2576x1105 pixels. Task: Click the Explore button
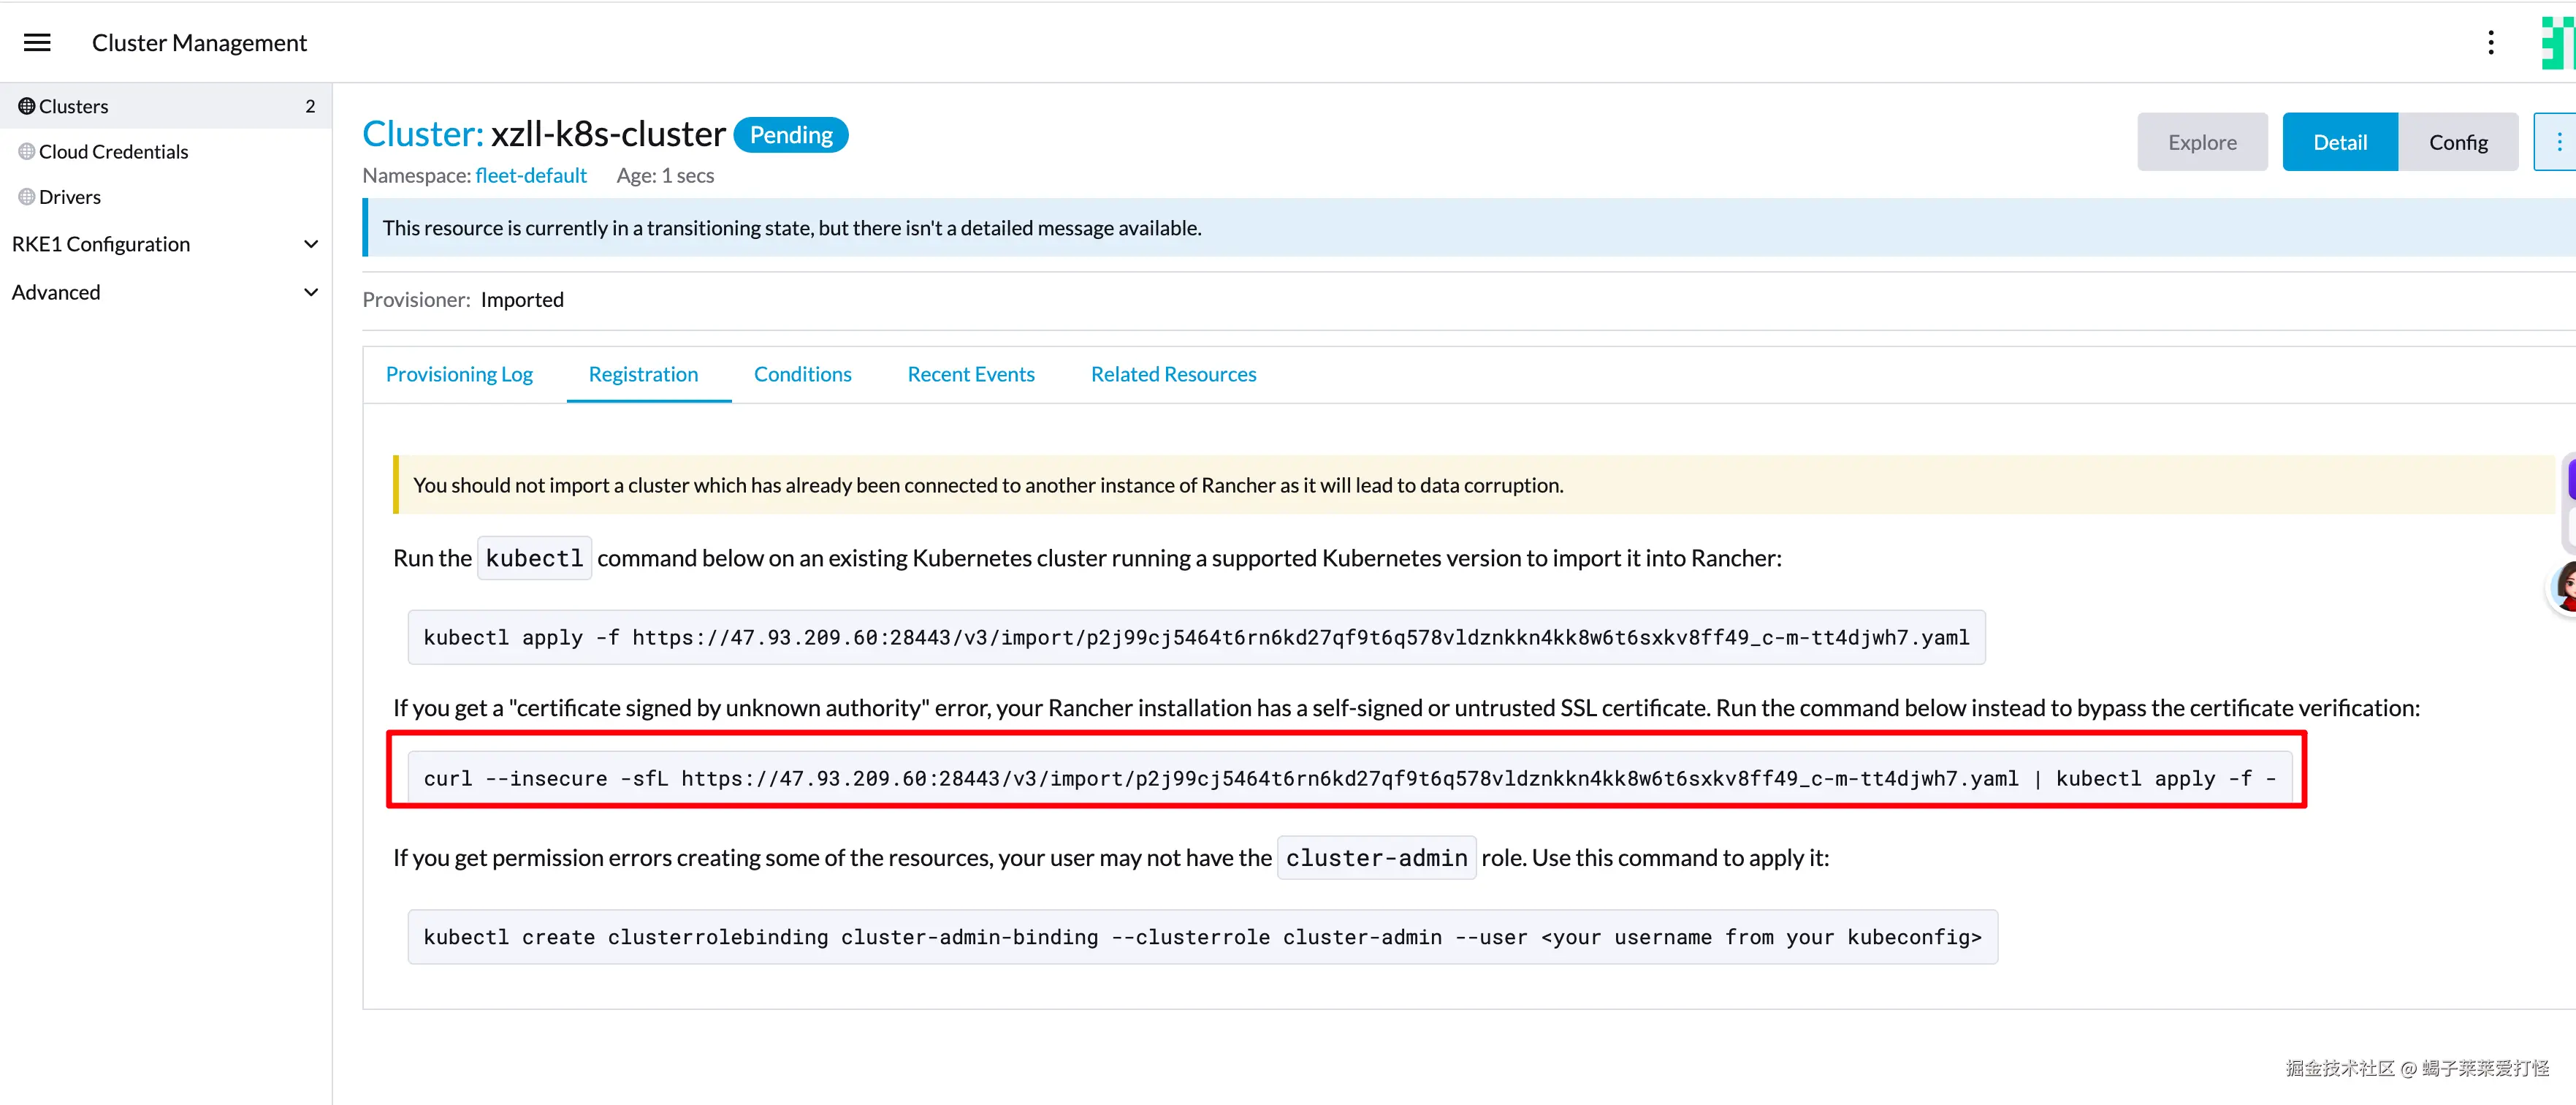2202,142
